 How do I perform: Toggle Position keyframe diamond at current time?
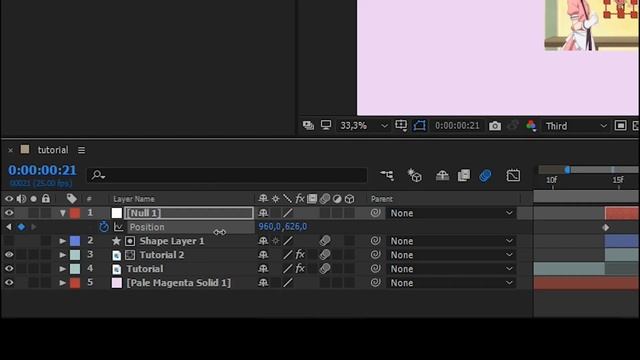pyautogui.click(x=21, y=227)
